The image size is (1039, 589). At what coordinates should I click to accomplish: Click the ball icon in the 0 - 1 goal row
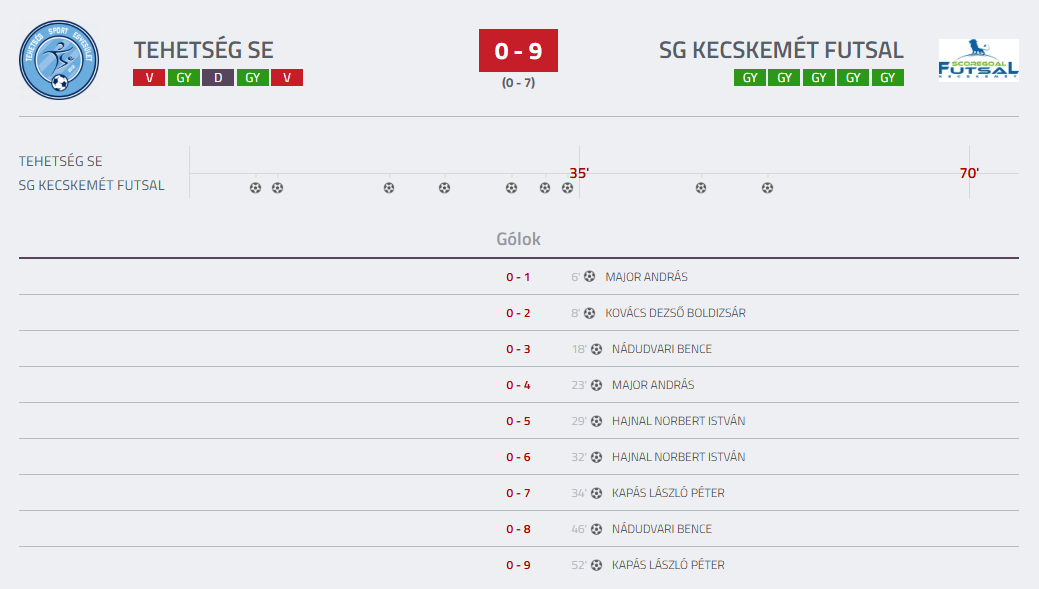click(x=589, y=277)
